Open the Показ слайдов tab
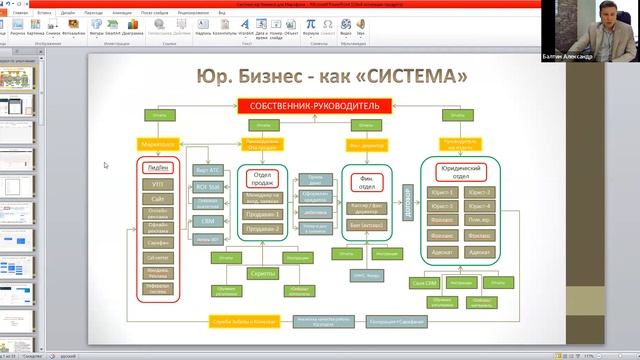This screenshot has height=360, width=640. point(154,13)
